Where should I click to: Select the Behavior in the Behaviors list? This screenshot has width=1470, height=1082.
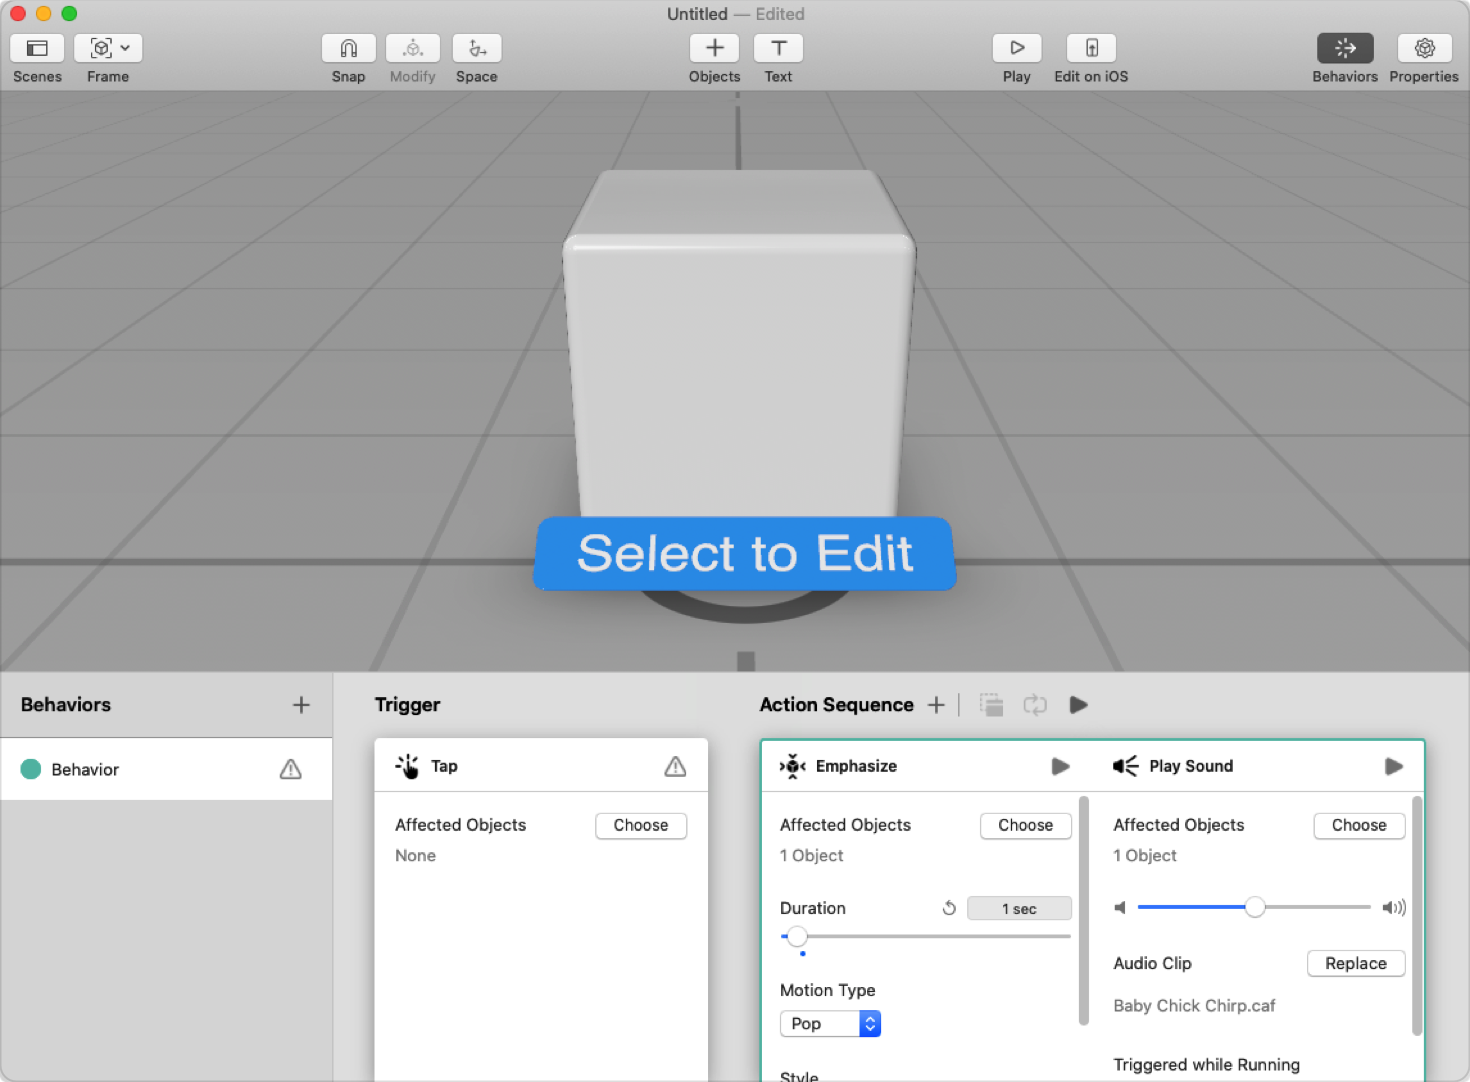click(x=86, y=769)
